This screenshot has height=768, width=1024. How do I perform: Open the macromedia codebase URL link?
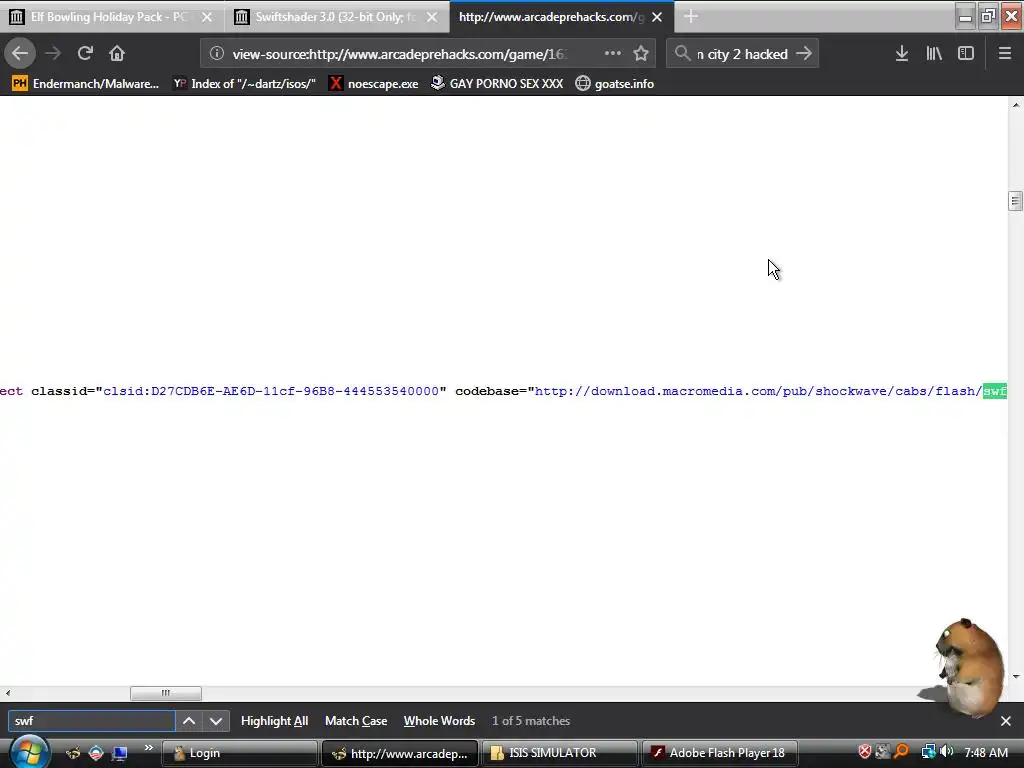tap(771, 391)
